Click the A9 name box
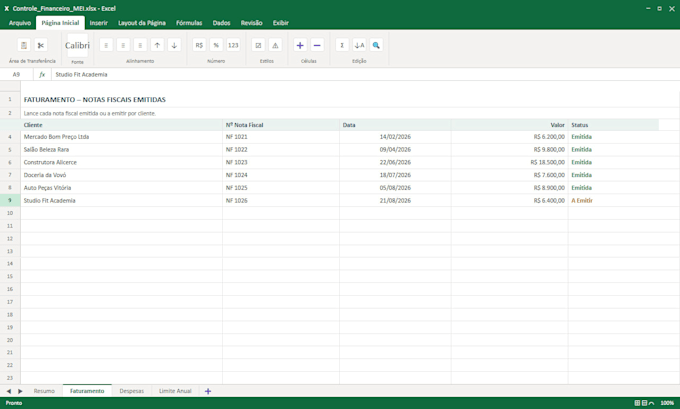Viewport: 680px width, 409px height. (x=16, y=75)
